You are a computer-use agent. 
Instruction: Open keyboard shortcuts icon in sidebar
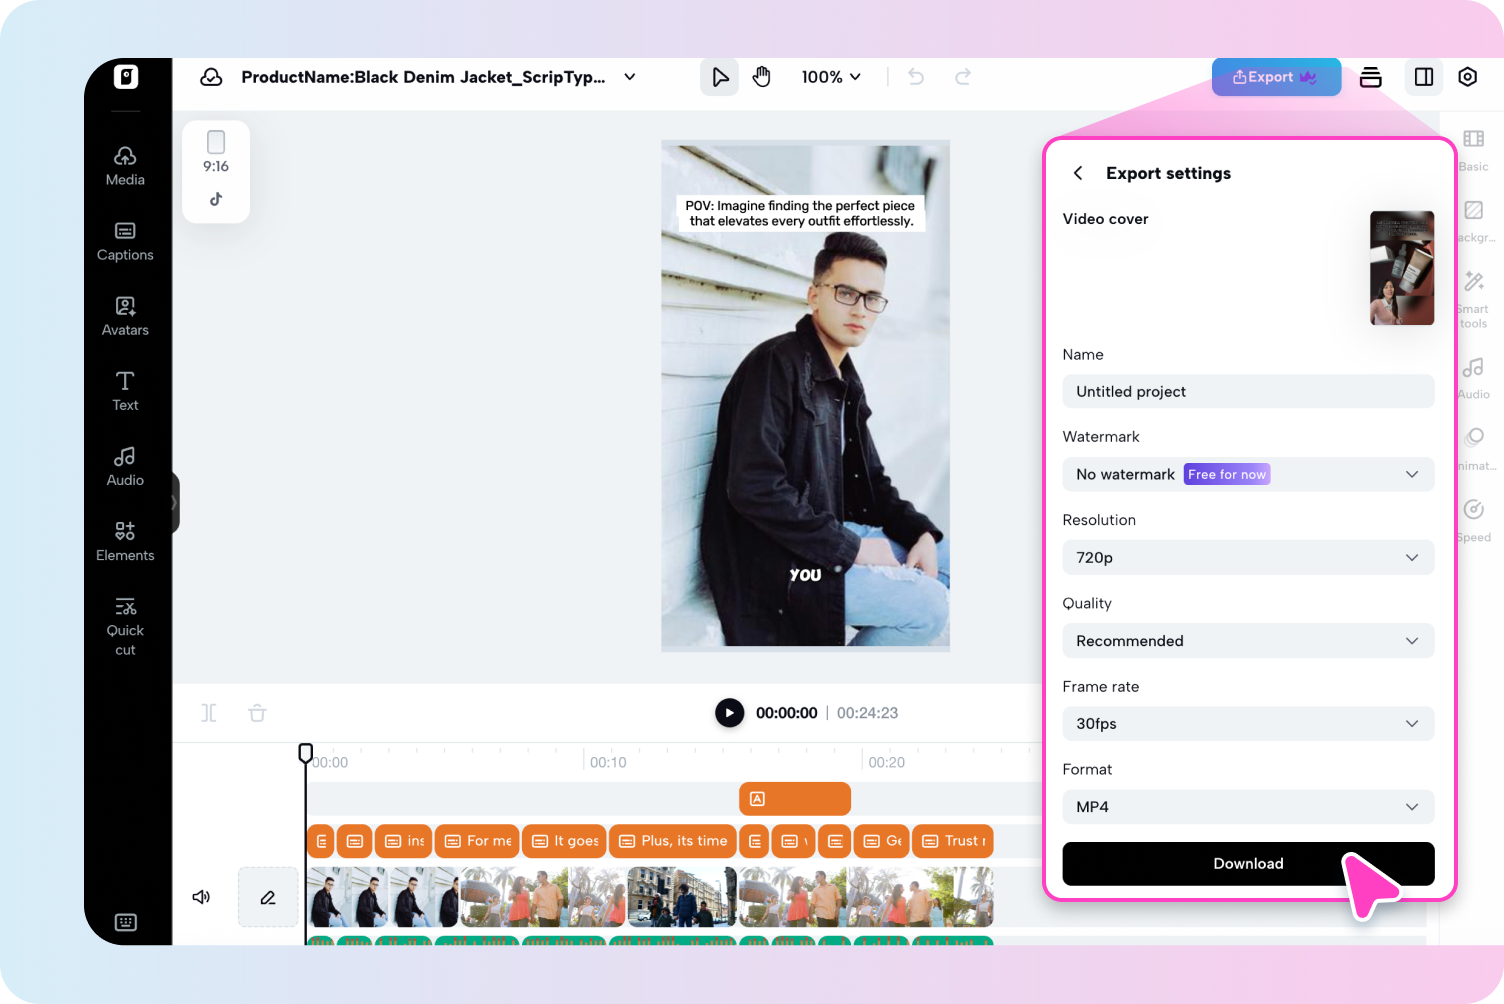tap(126, 922)
